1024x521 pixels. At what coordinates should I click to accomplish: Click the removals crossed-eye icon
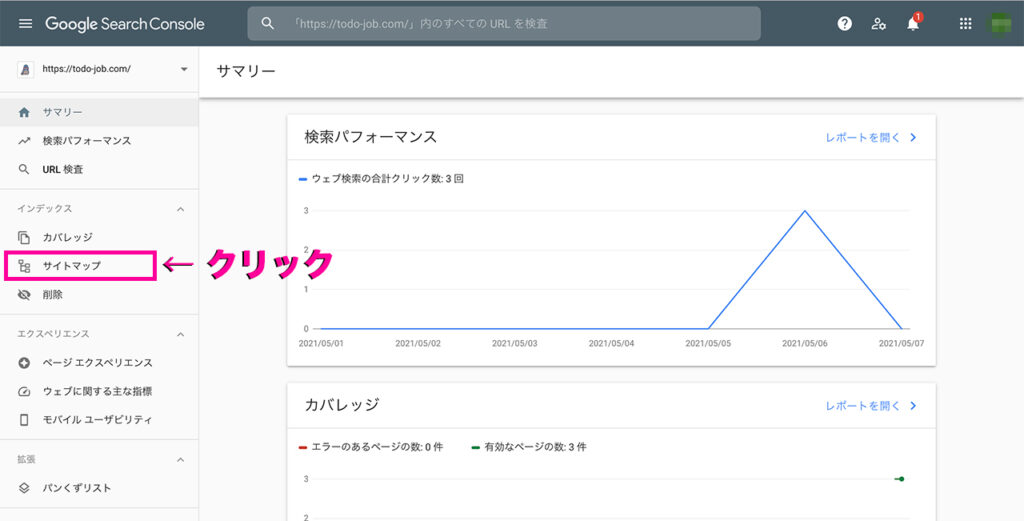[x=24, y=294]
